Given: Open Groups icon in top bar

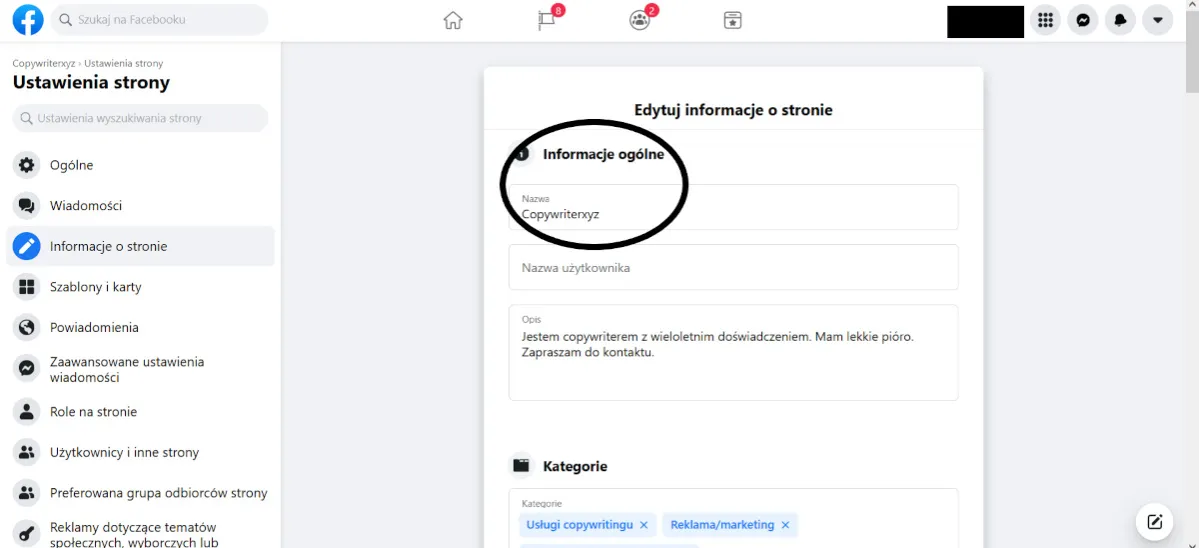Looking at the screenshot, I should [x=640, y=21].
